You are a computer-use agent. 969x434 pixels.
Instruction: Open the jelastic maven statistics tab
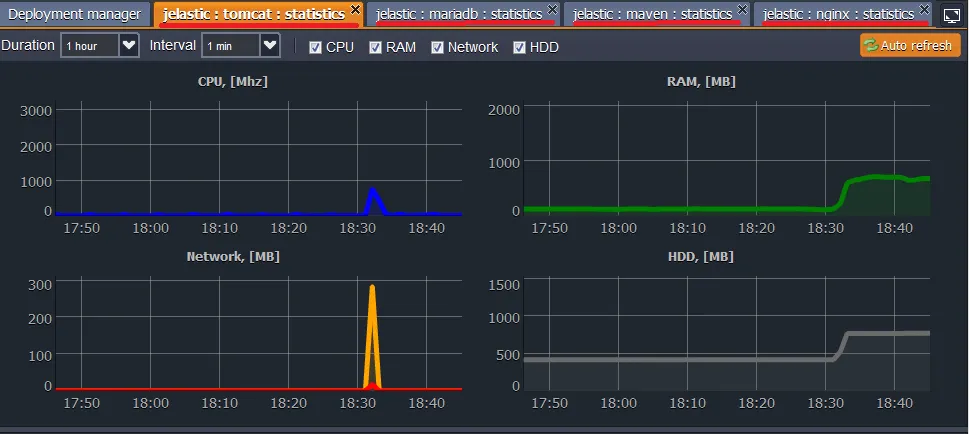(x=653, y=14)
